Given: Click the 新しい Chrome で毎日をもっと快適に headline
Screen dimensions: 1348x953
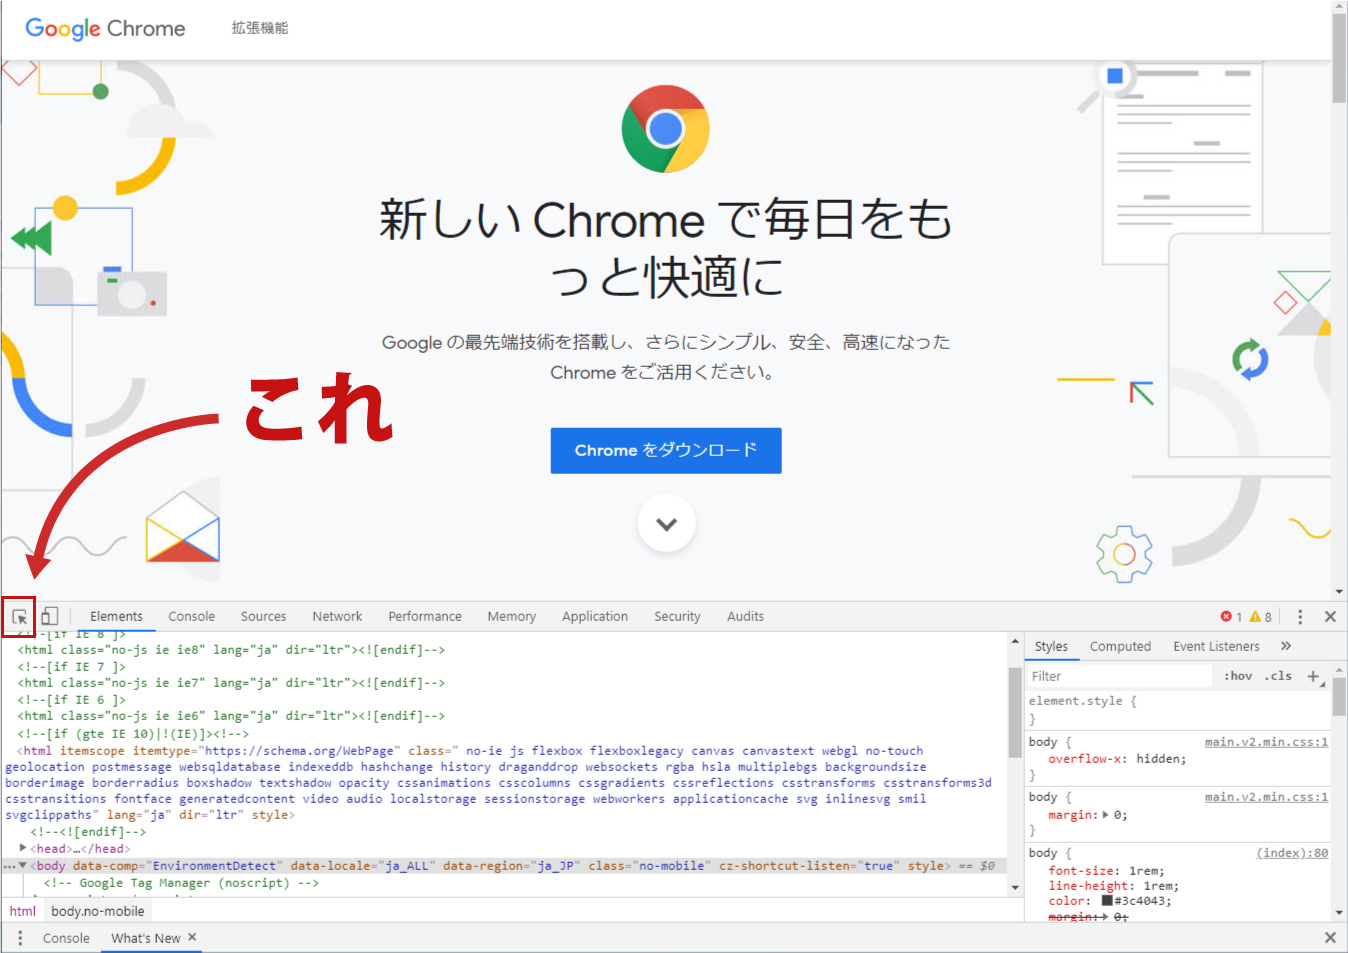Looking at the screenshot, I should tap(666, 247).
